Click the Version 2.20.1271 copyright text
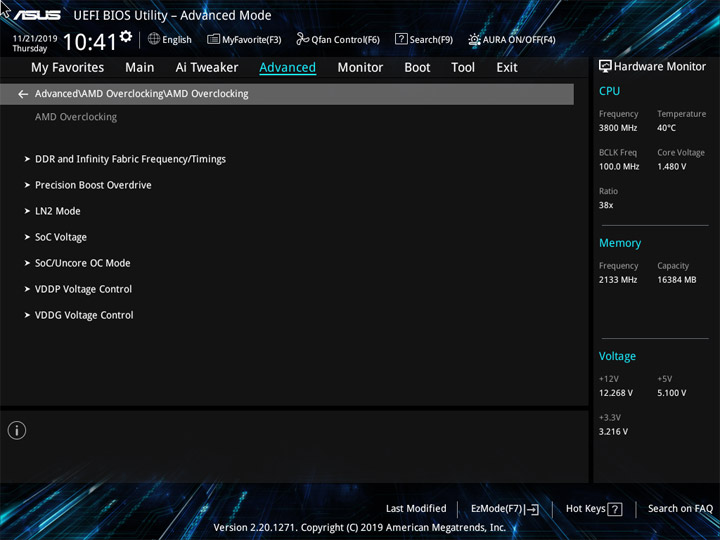 click(360, 528)
